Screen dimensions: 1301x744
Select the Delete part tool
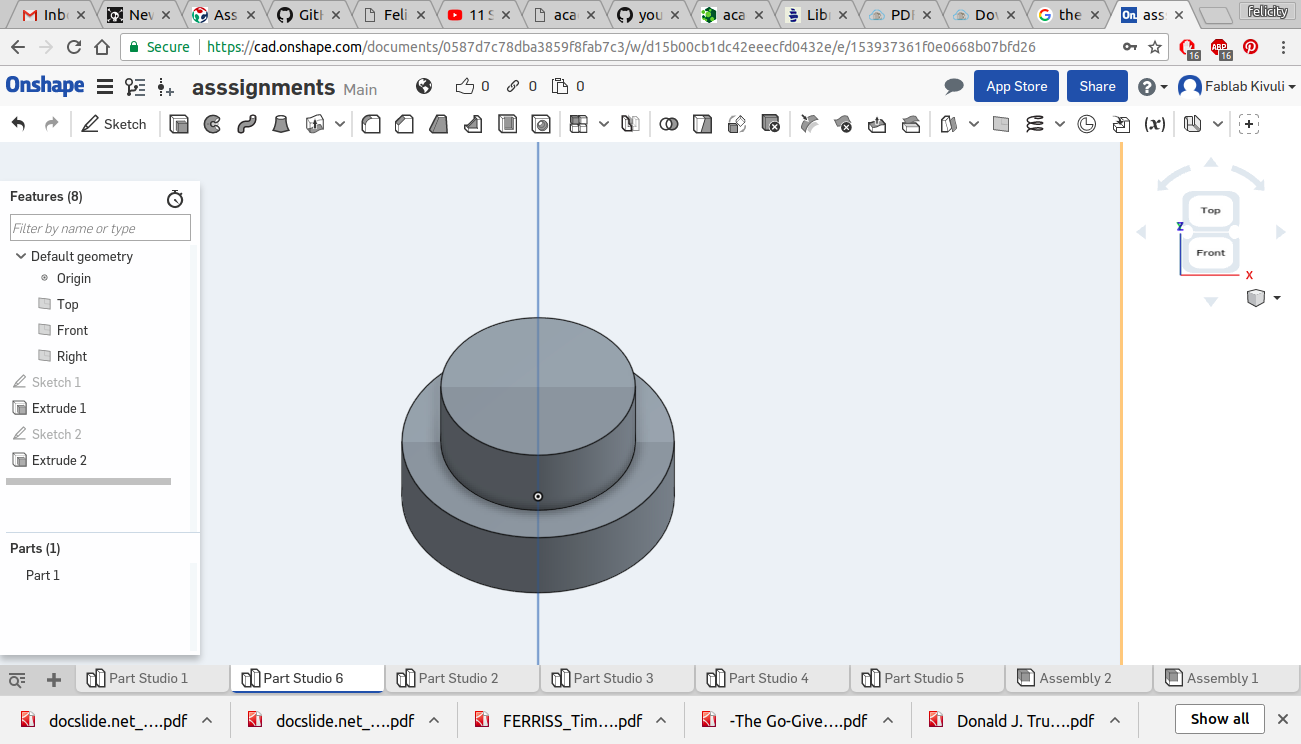(770, 124)
